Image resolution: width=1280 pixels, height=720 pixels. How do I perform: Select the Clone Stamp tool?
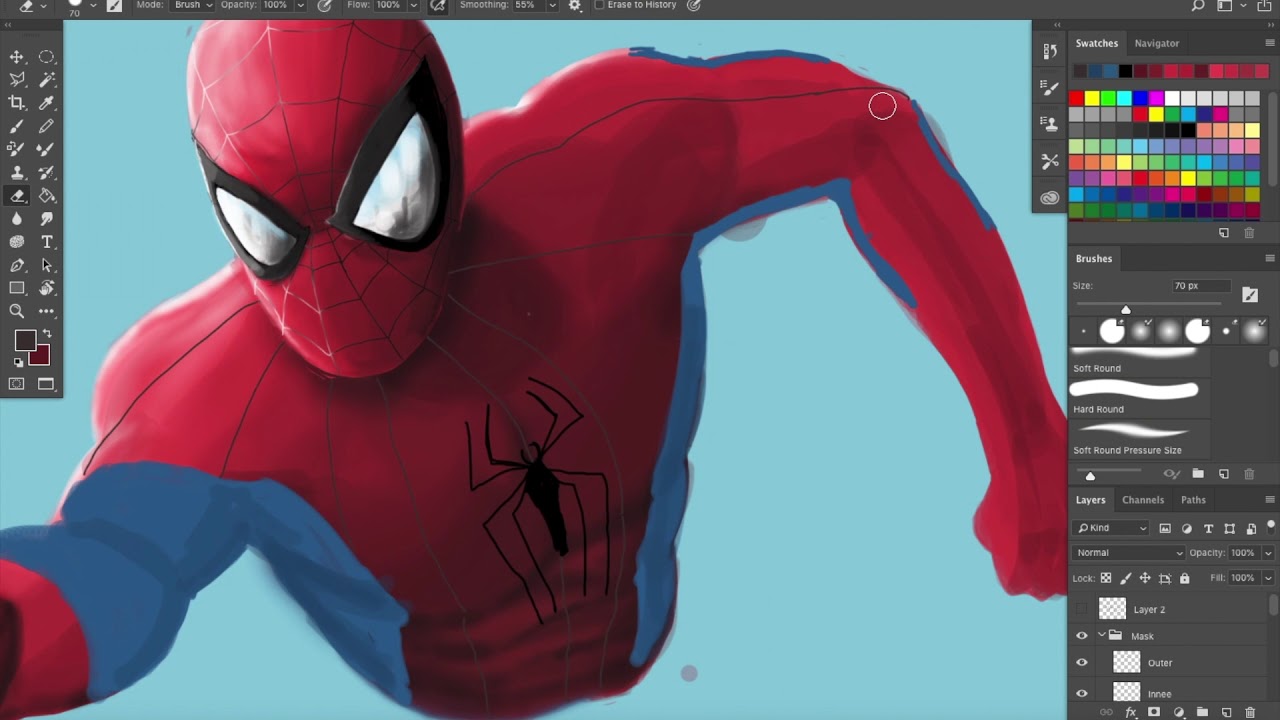17,173
